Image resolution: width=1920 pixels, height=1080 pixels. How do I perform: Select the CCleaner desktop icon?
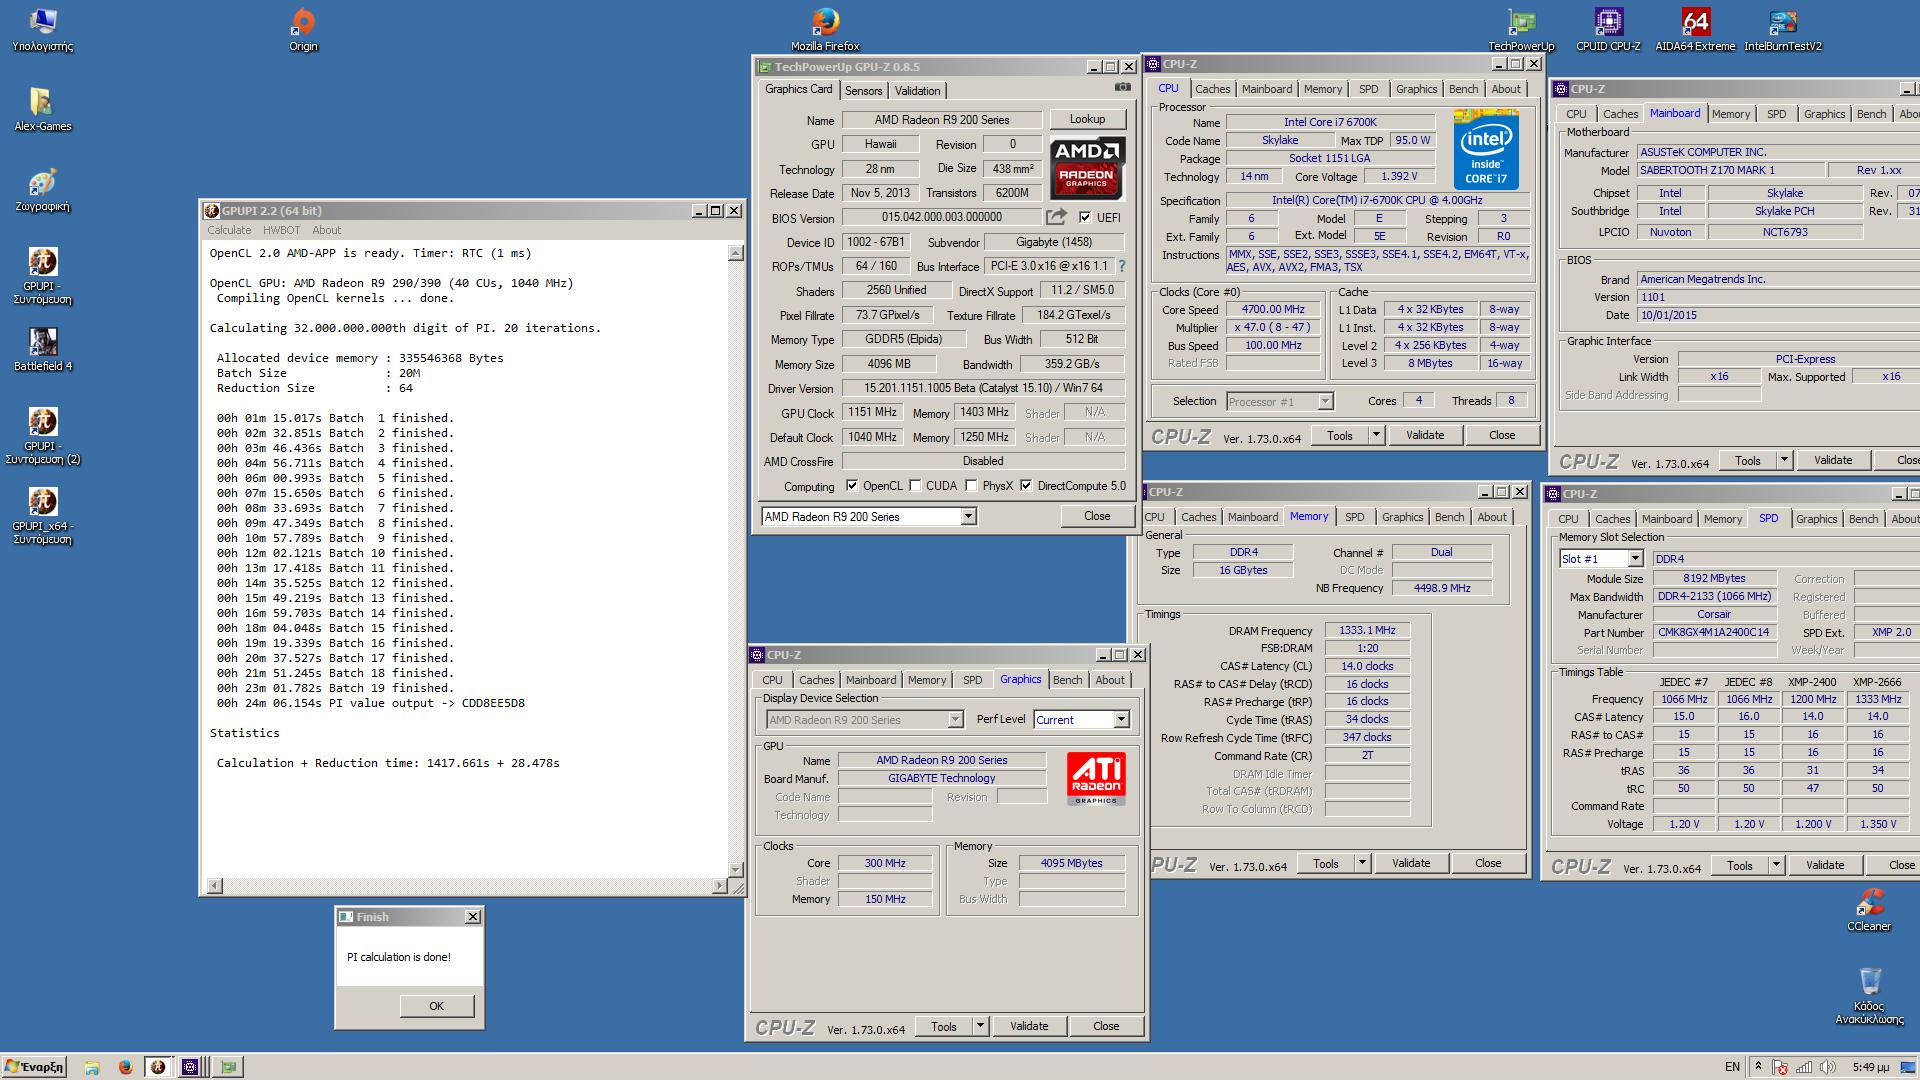(1869, 909)
